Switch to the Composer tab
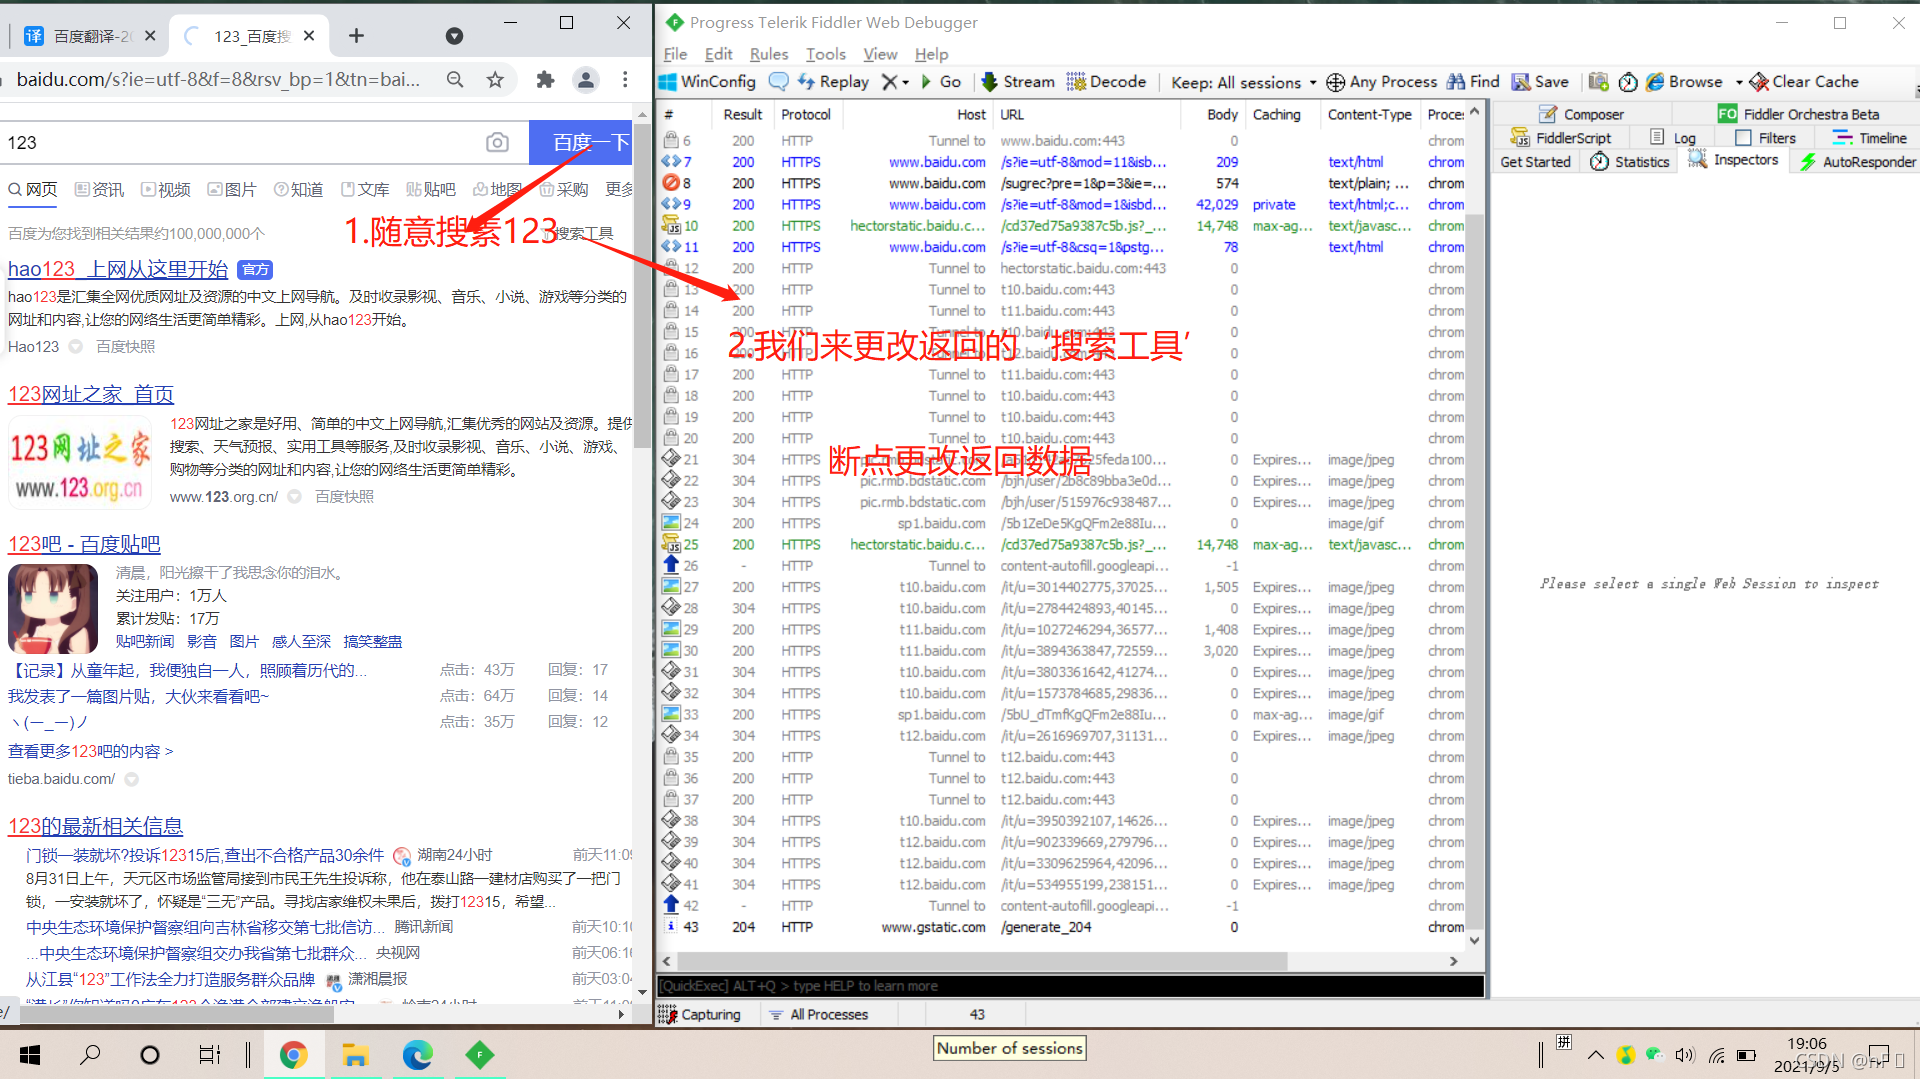1920x1079 pixels. click(1581, 114)
